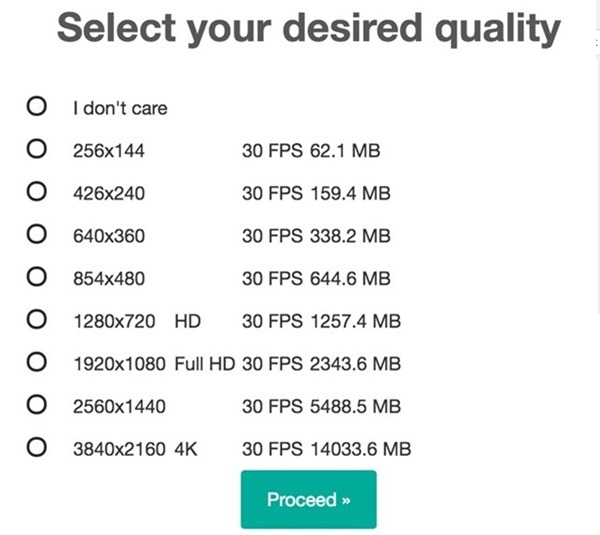
Task: Select the 426x240 quality radio button
Action: pyautogui.click(x=37, y=192)
